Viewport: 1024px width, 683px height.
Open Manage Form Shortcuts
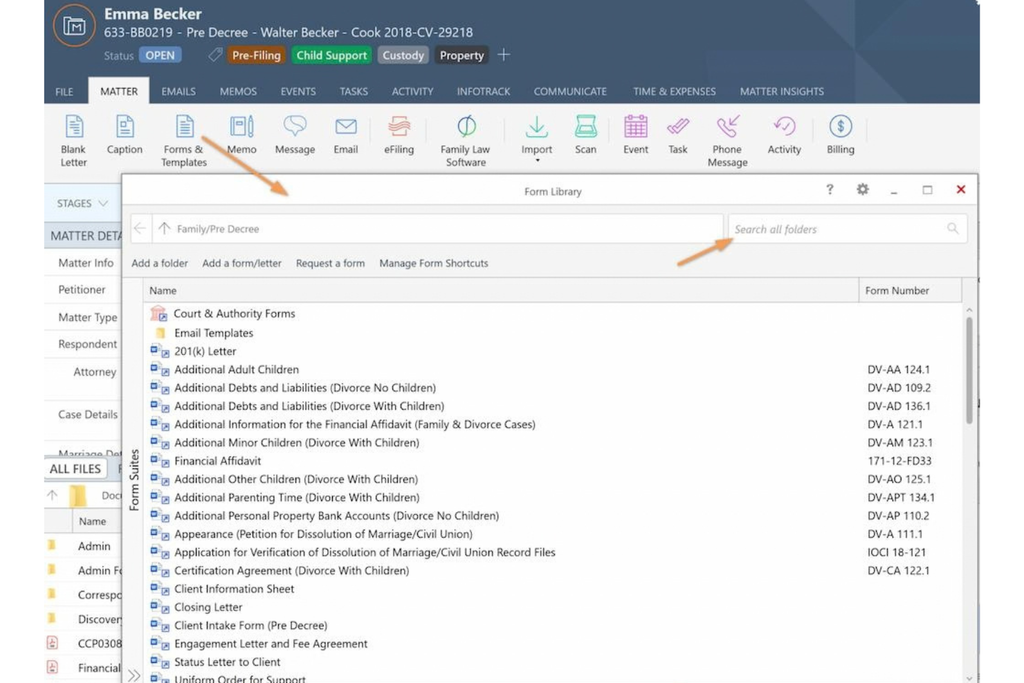[x=434, y=263]
